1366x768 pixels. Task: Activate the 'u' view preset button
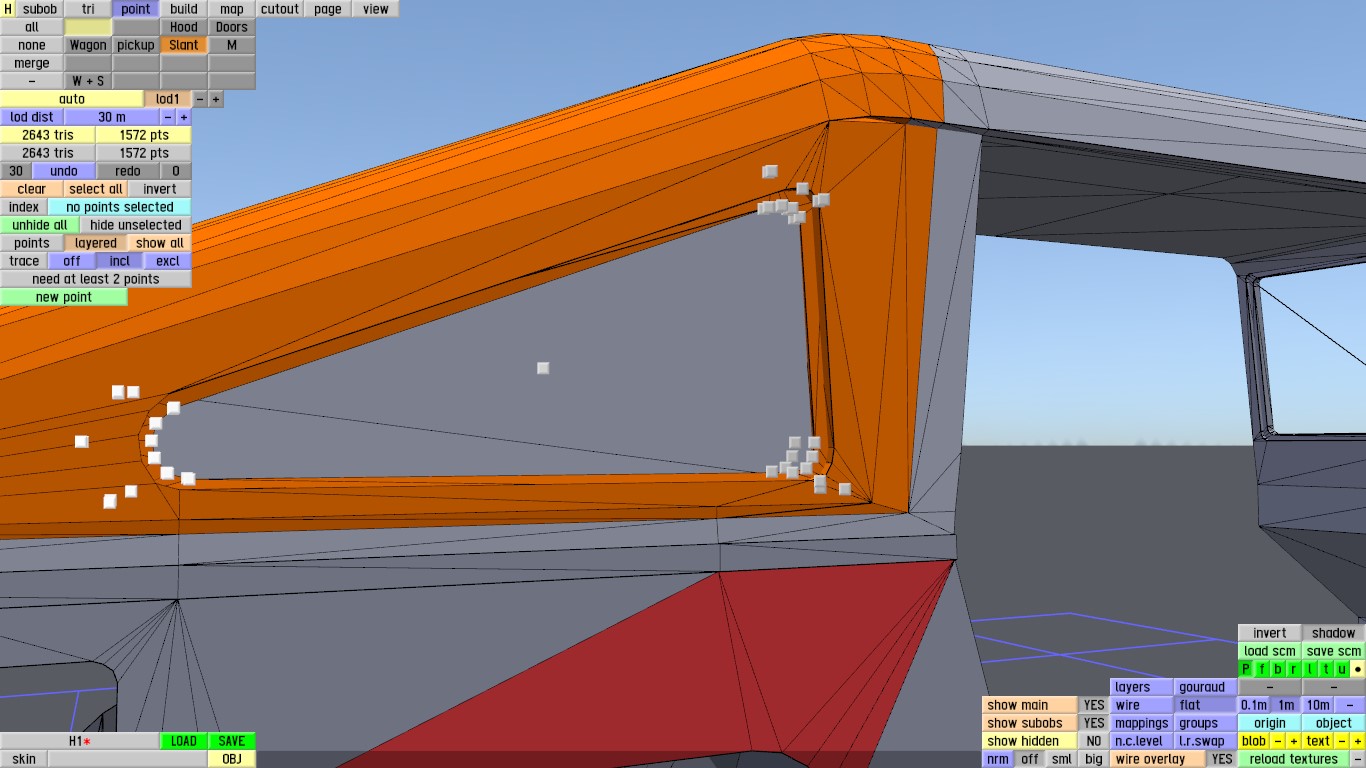pyautogui.click(x=1342, y=669)
